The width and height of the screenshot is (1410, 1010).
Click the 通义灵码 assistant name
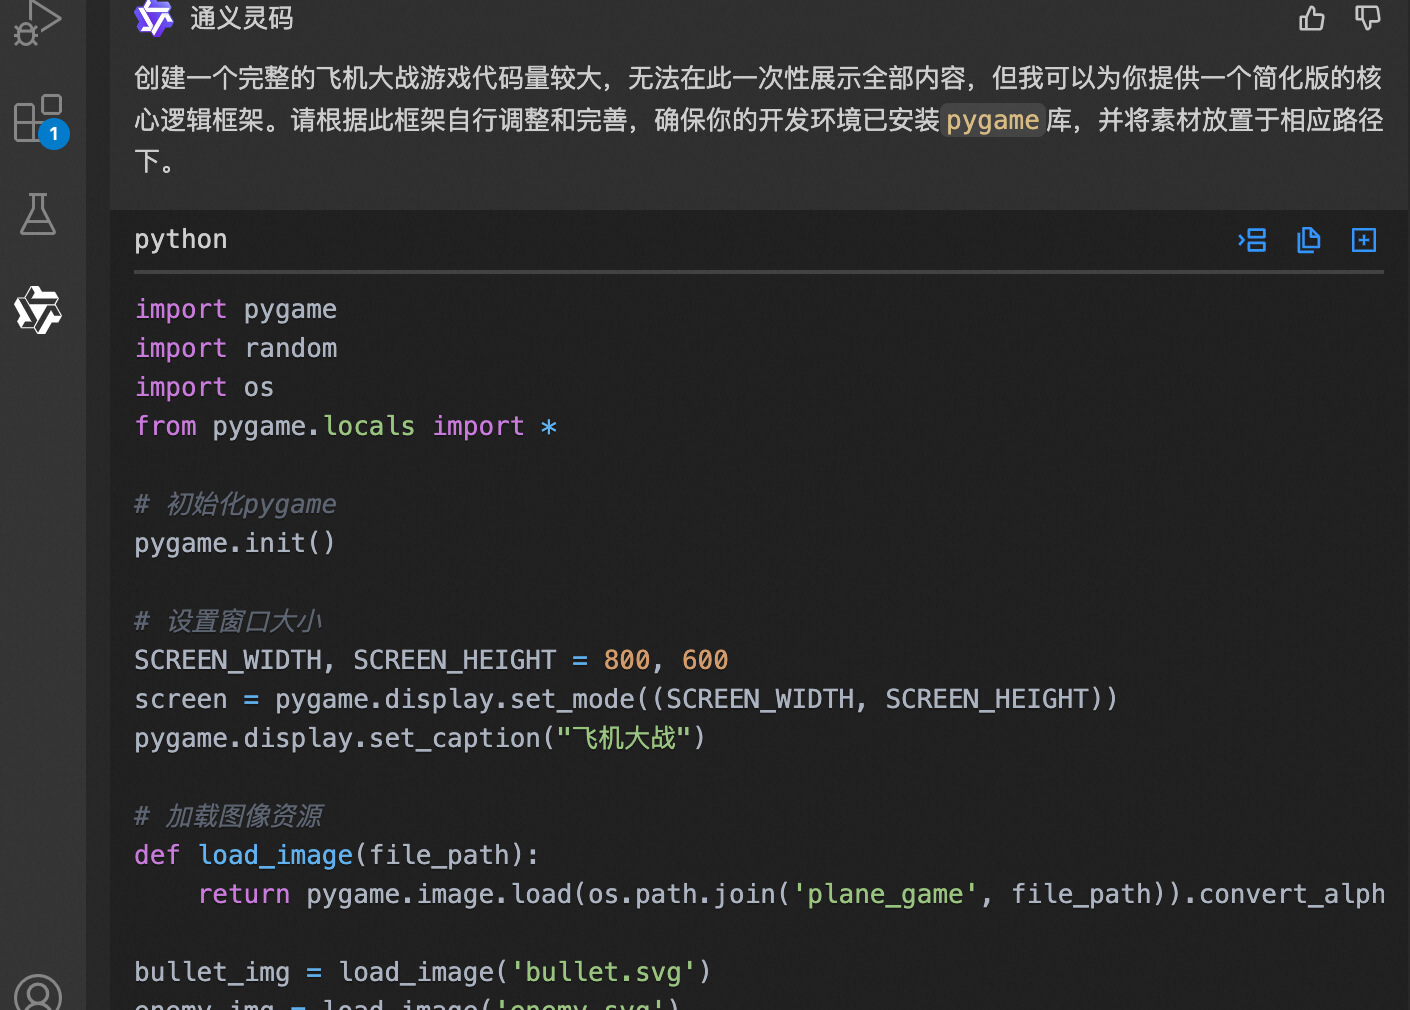(242, 18)
